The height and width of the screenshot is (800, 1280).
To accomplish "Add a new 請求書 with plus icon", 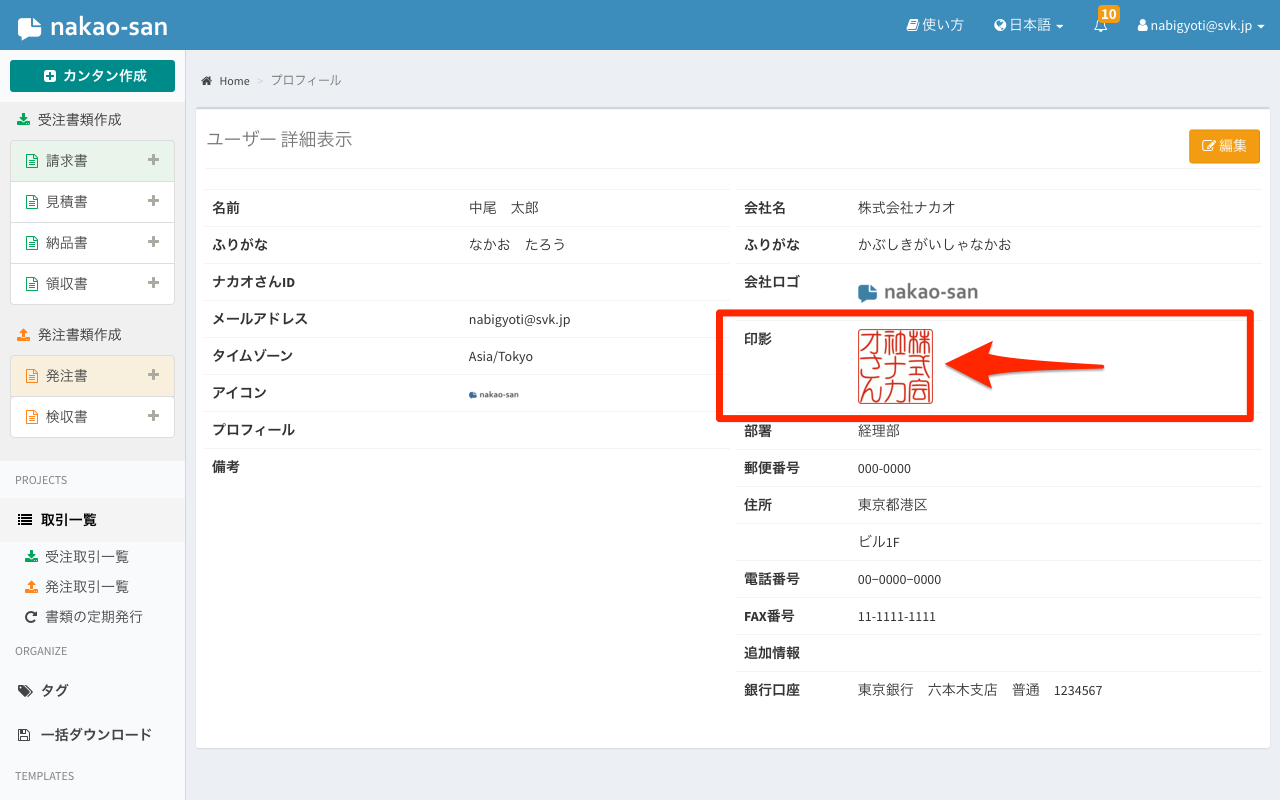I will [x=153, y=159].
